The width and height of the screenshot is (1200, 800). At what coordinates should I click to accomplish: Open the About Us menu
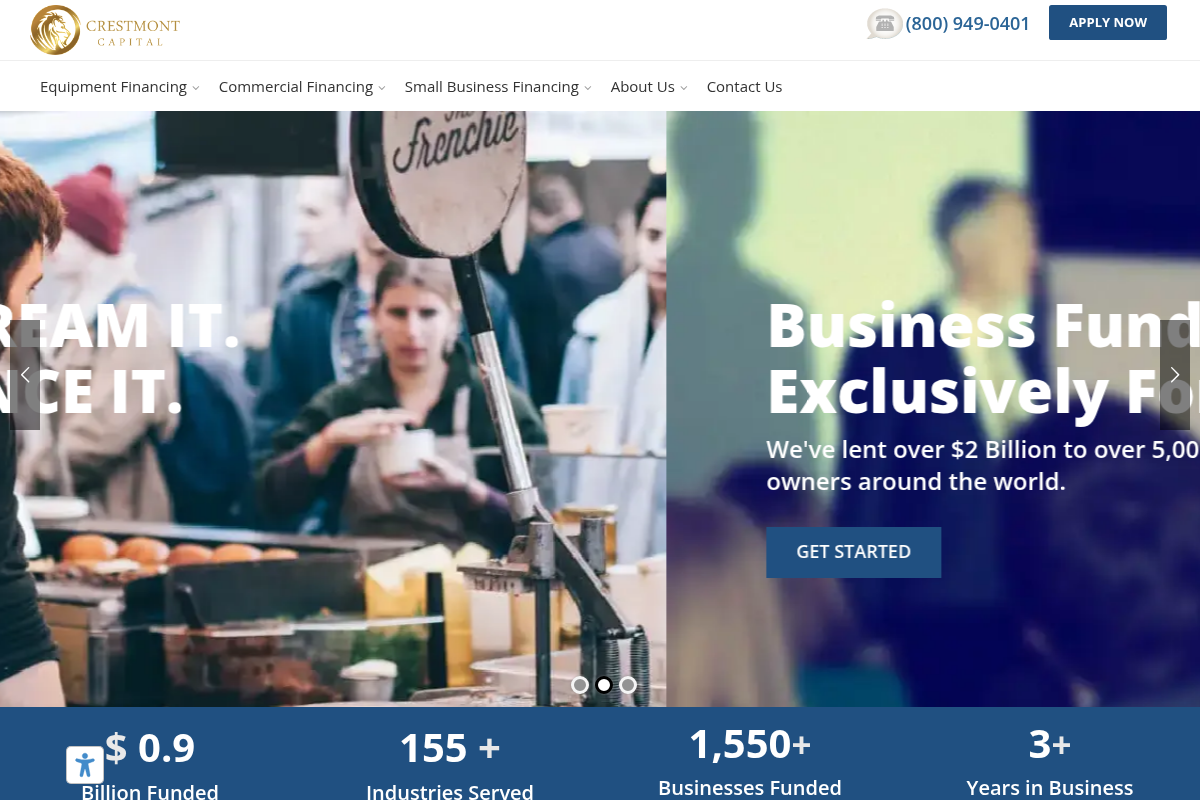point(649,87)
